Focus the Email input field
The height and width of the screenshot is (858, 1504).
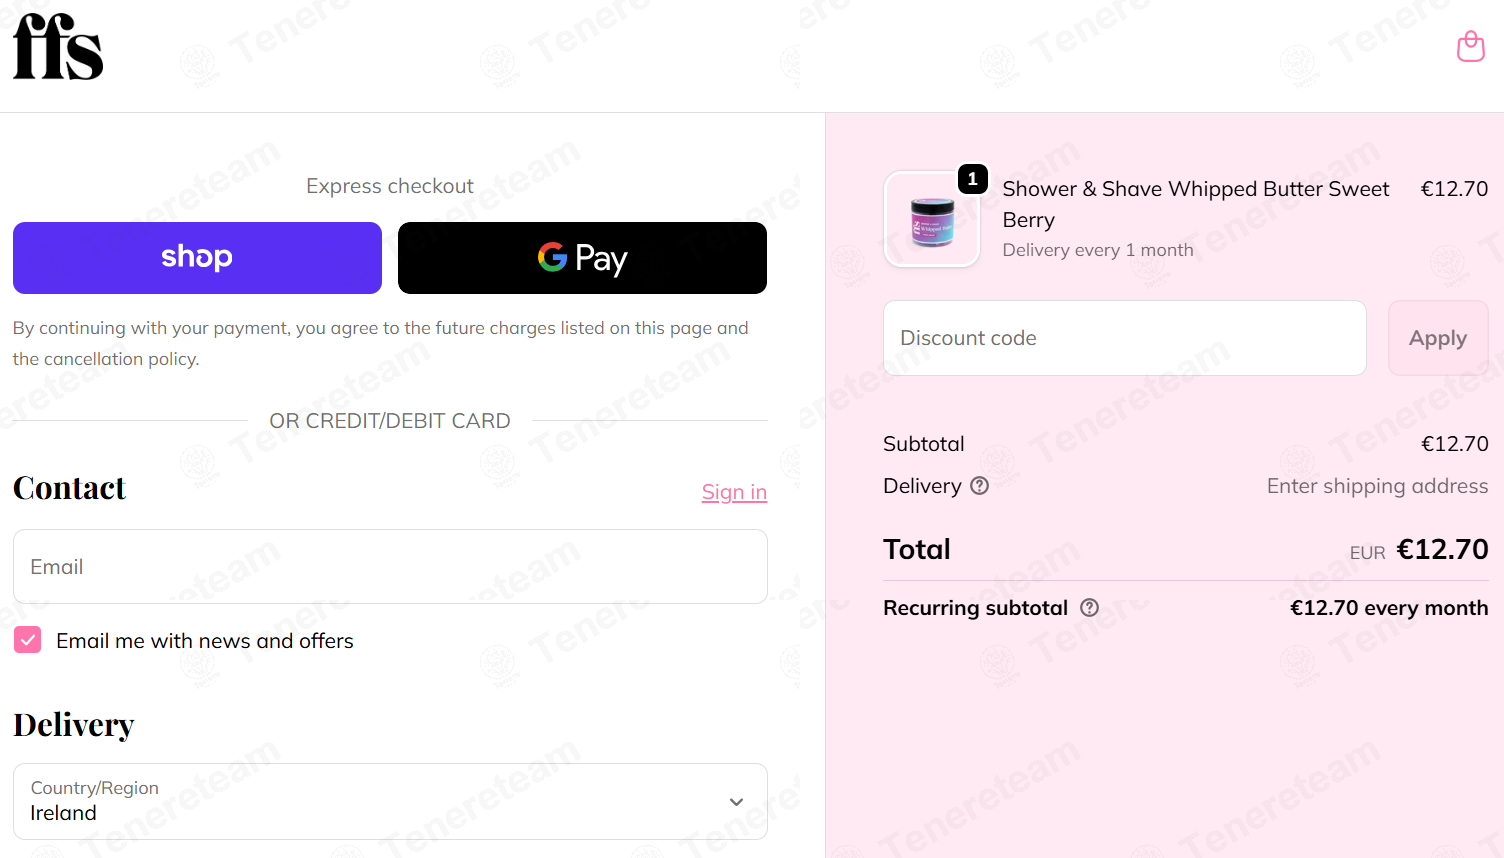[390, 567]
